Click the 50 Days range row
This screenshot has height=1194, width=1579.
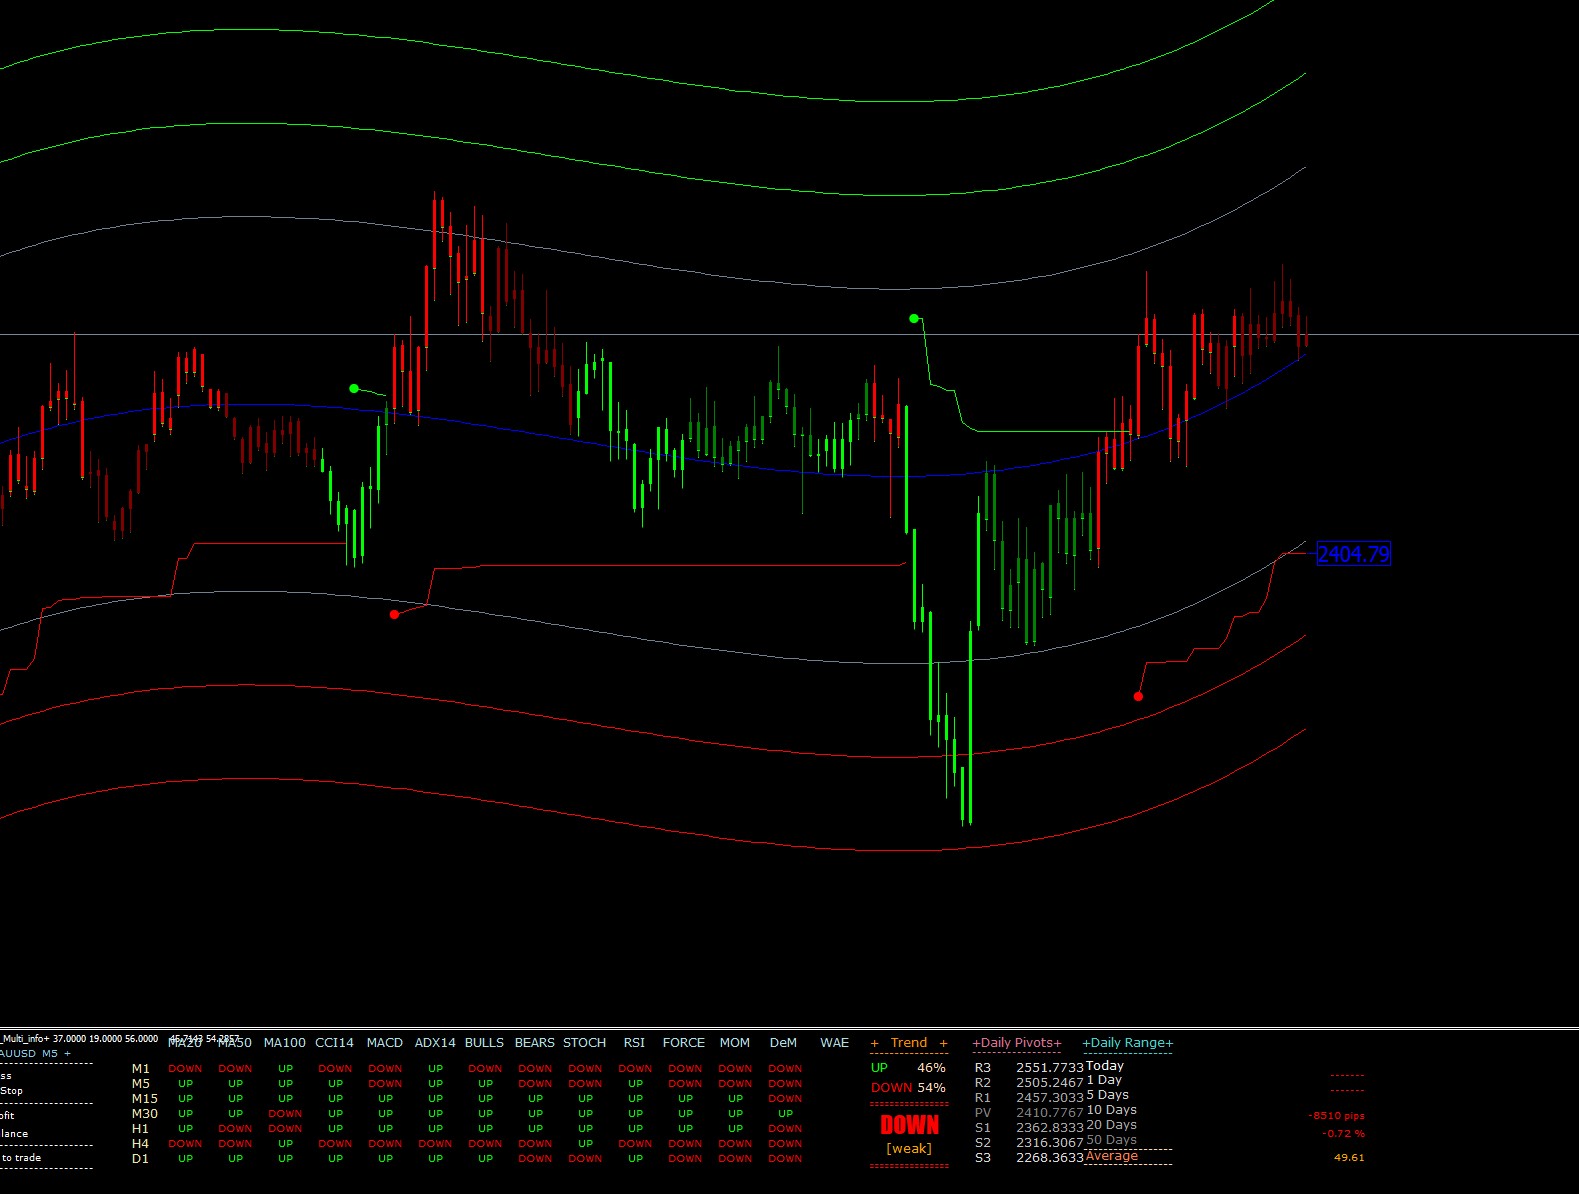[x=1111, y=1140]
